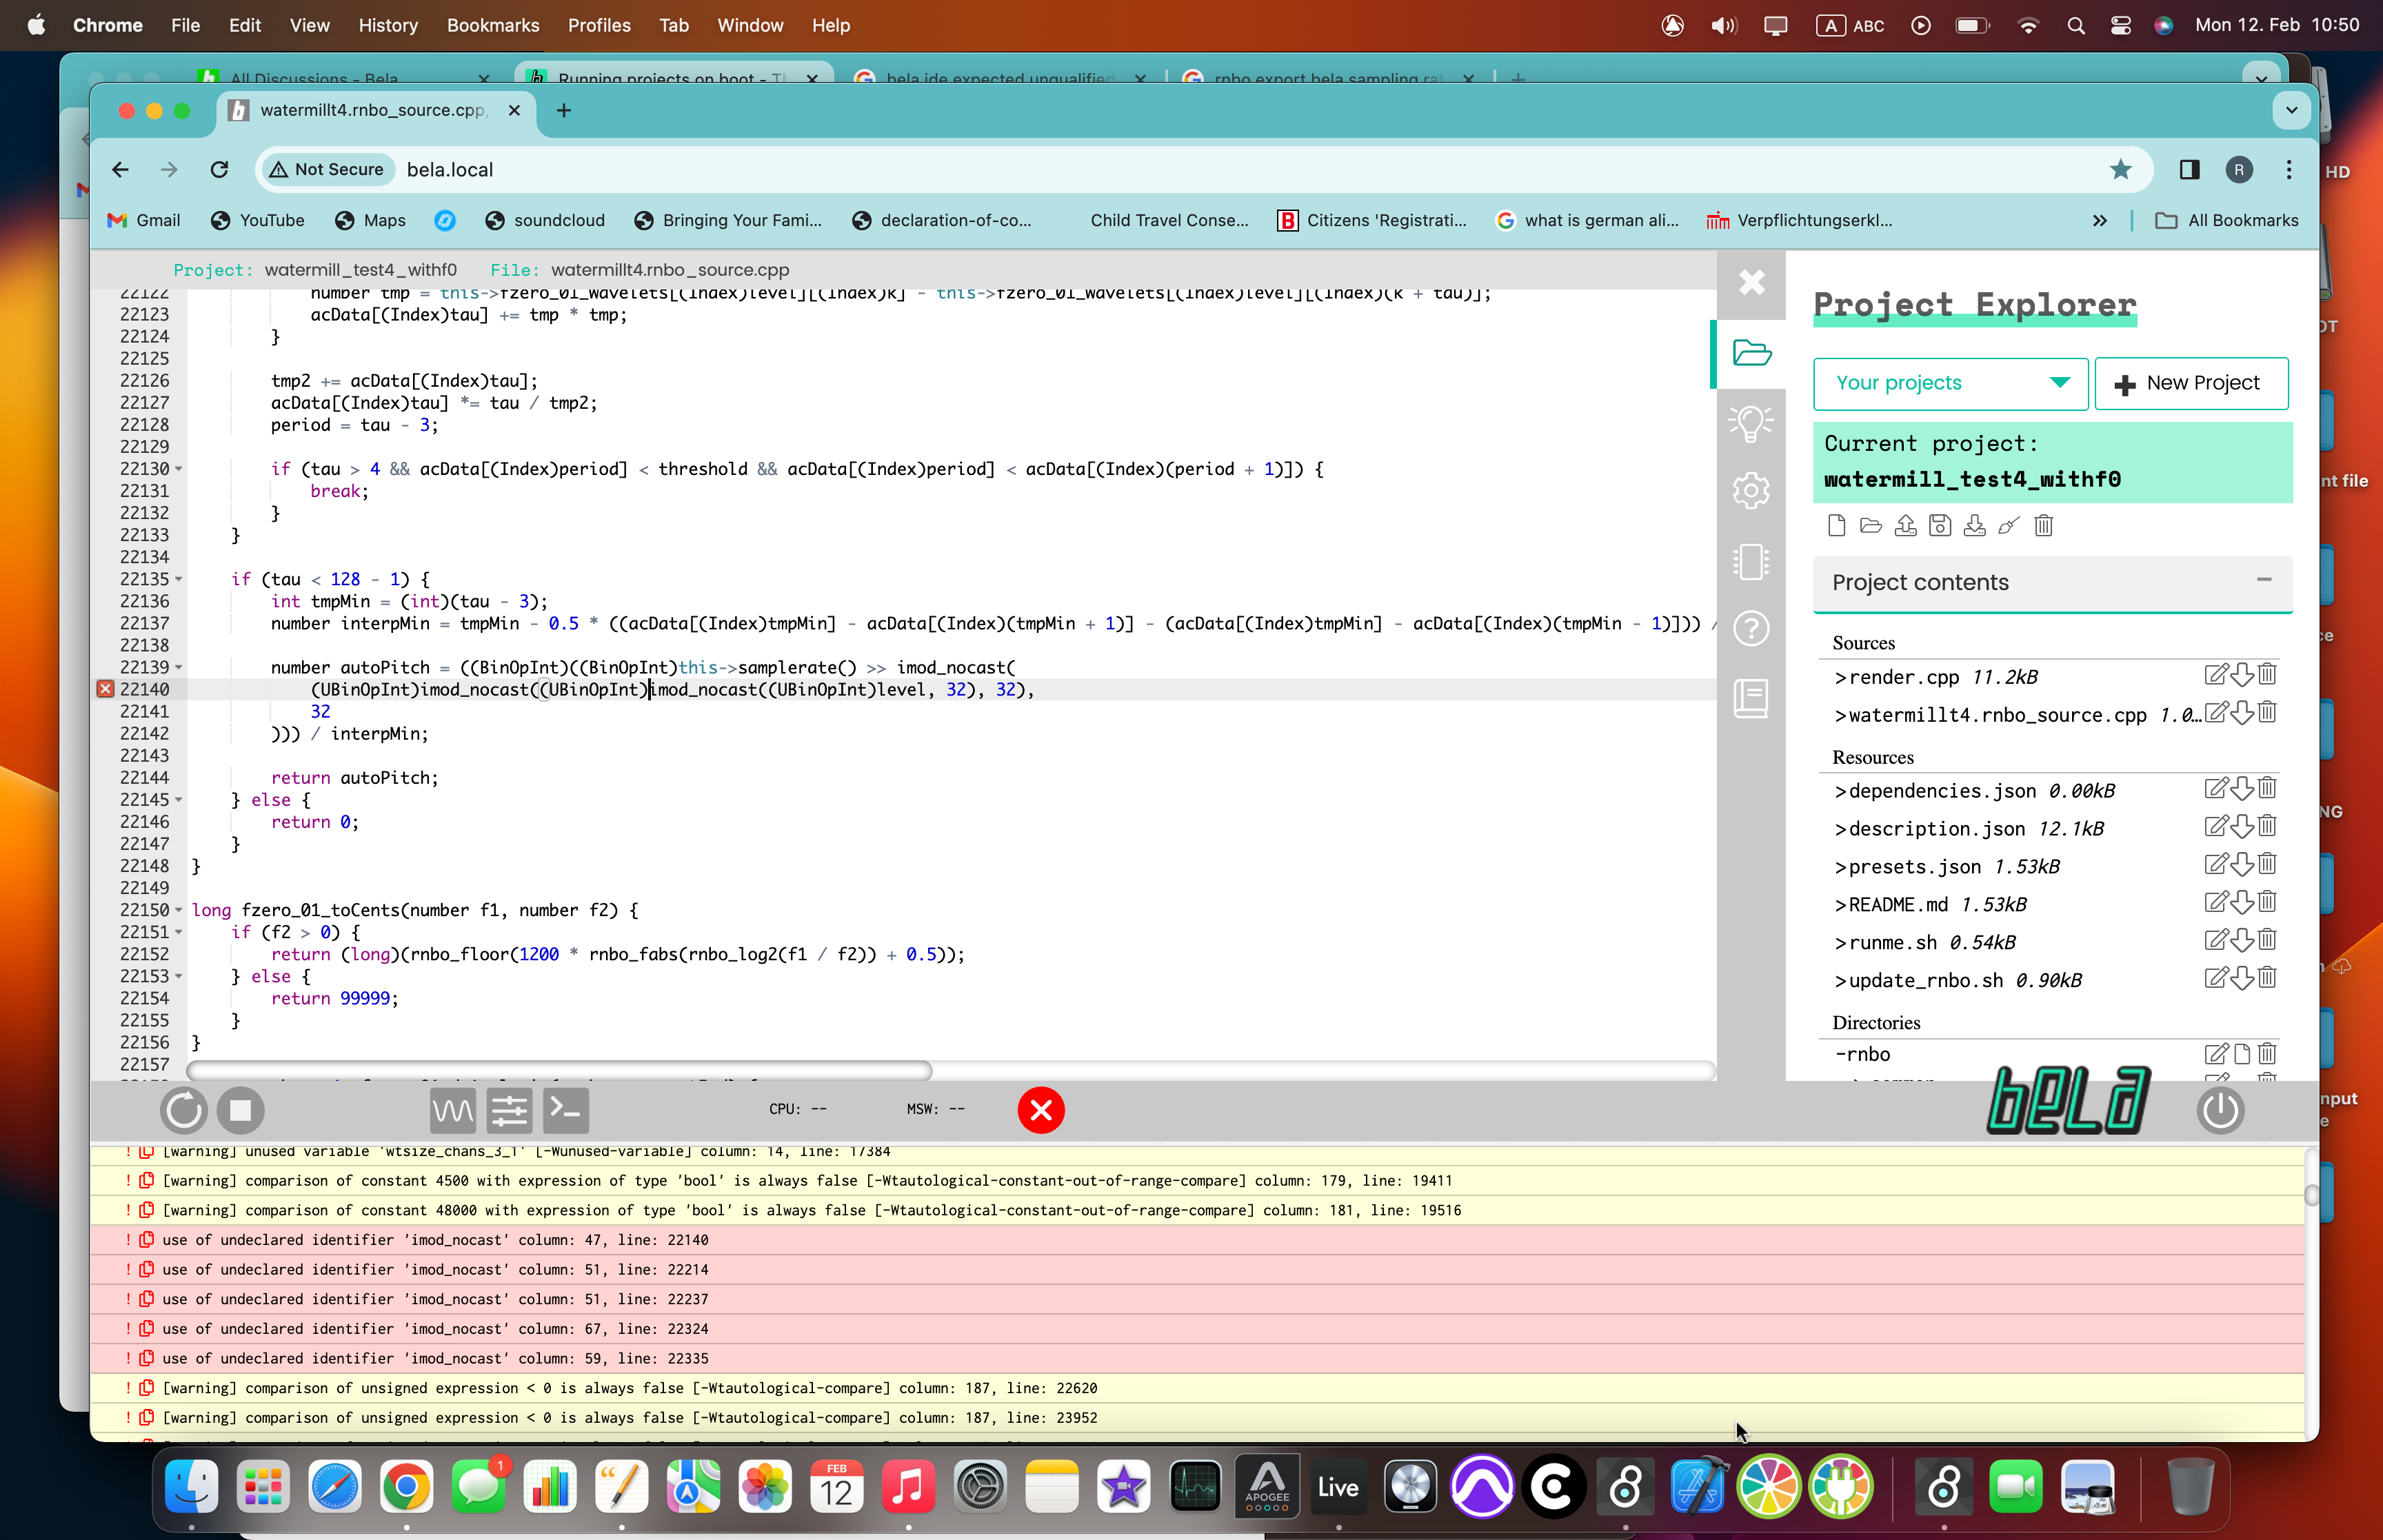Stop the running project
Screen dimensions: 2383x1540
(240, 1110)
